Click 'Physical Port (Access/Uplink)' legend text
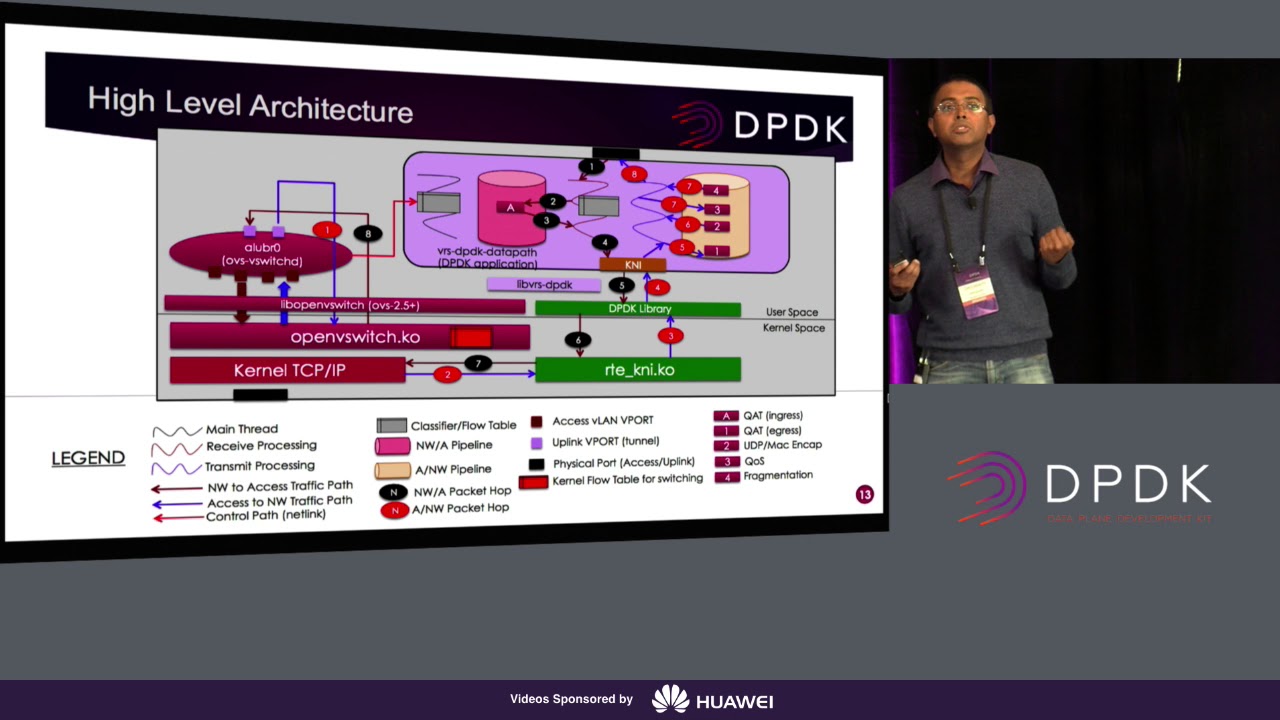Viewport: 1280px width, 720px height. [x=623, y=462]
